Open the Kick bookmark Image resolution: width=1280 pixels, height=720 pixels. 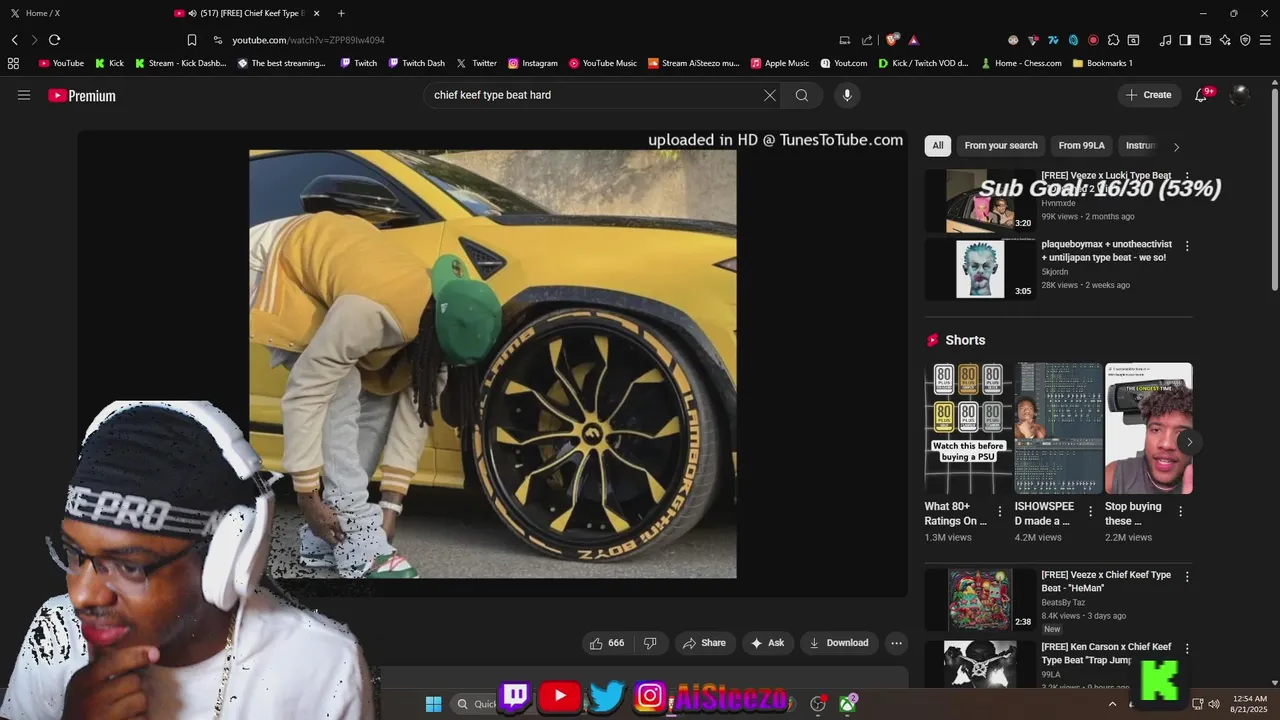click(x=109, y=63)
